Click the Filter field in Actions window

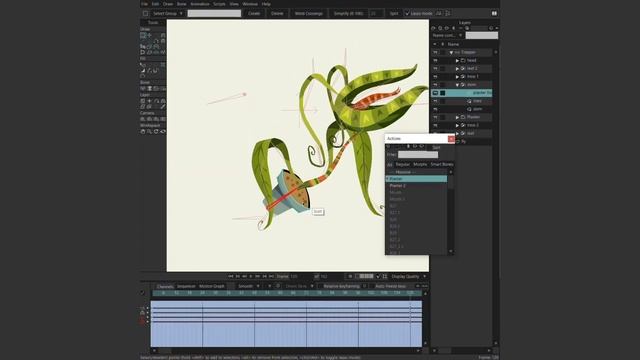418,155
